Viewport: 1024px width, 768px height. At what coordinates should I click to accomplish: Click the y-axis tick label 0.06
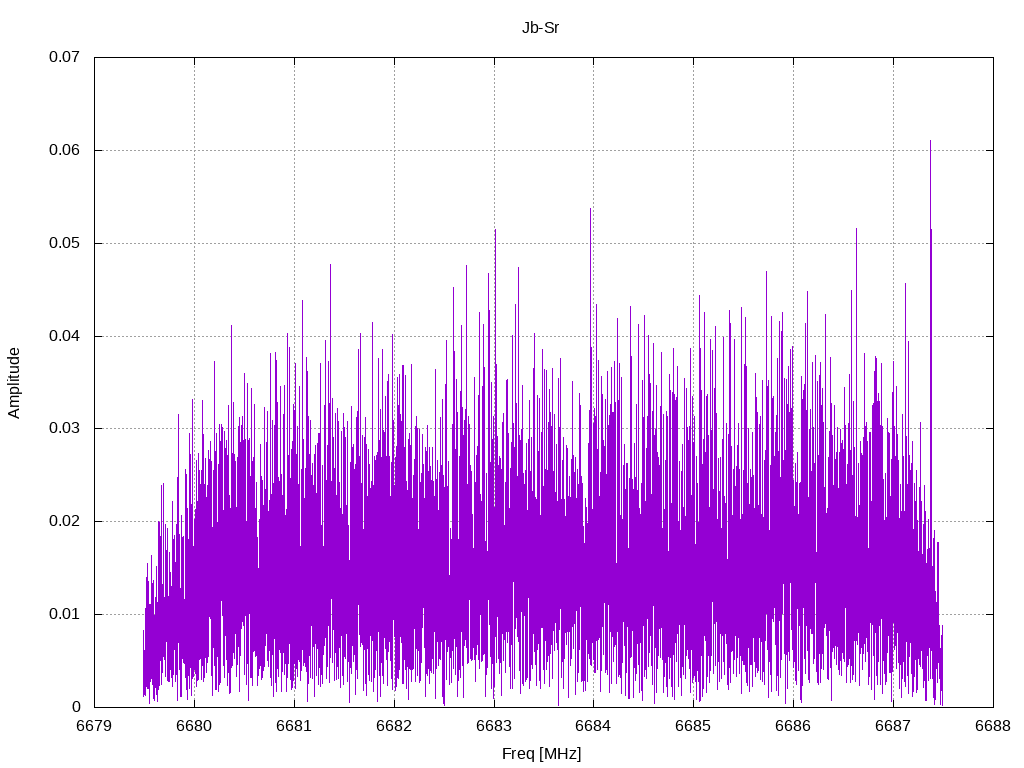point(64,150)
